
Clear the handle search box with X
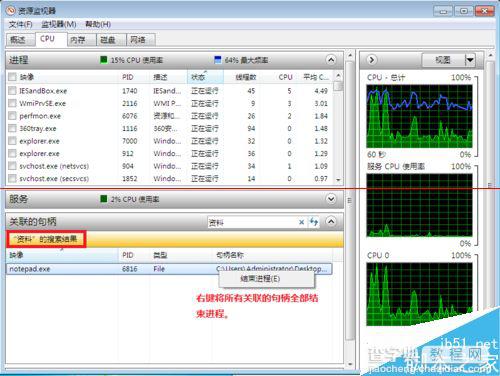(x=301, y=222)
